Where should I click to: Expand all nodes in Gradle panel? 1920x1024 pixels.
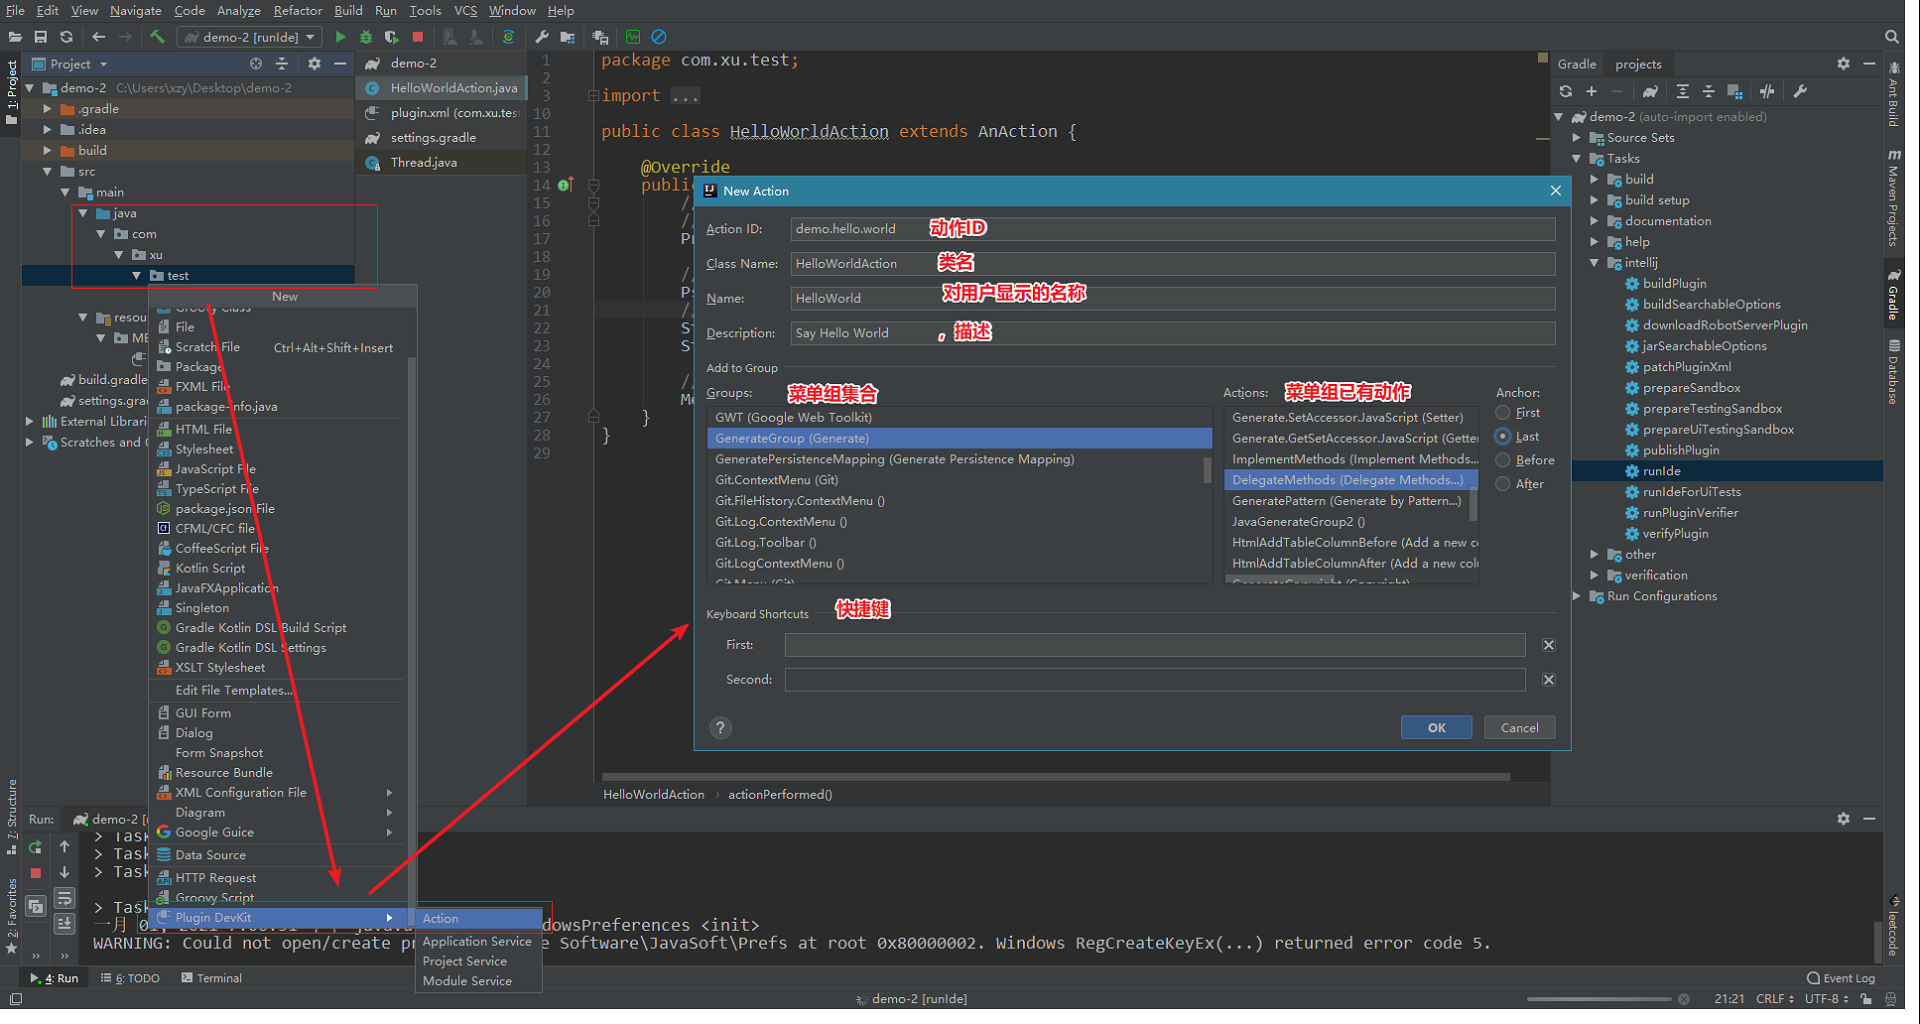click(1683, 91)
